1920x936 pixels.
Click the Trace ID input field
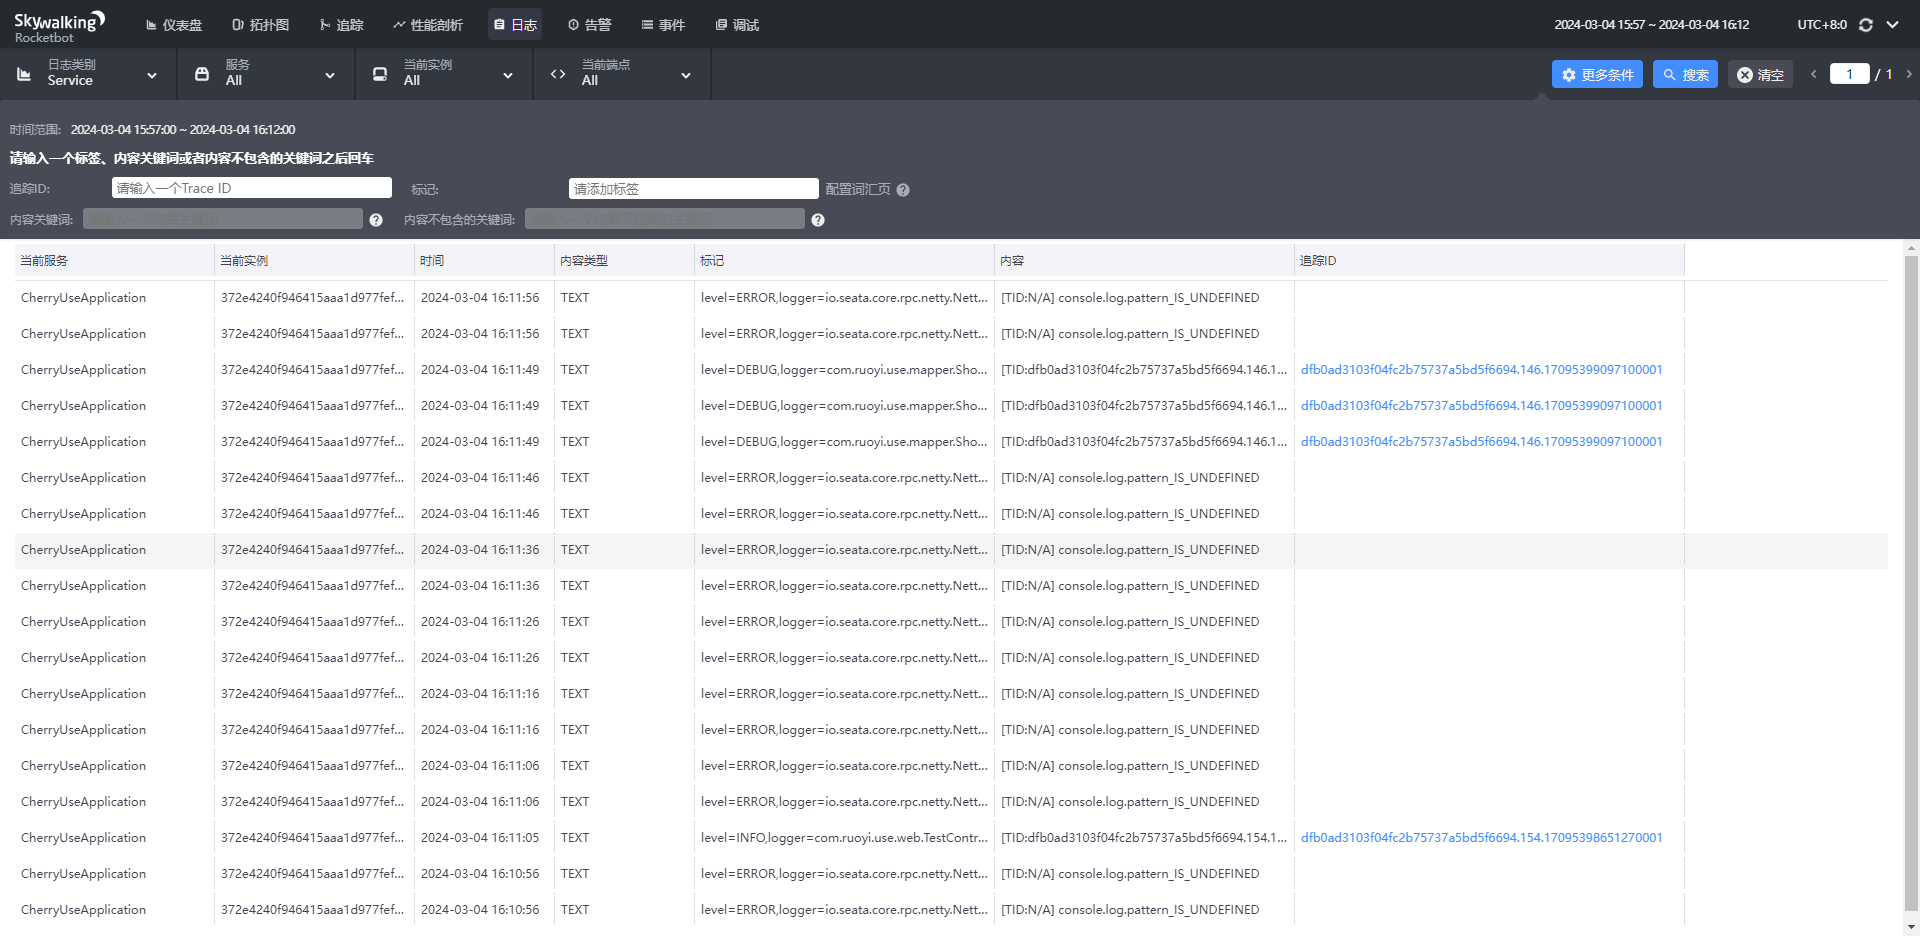click(252, 188)
